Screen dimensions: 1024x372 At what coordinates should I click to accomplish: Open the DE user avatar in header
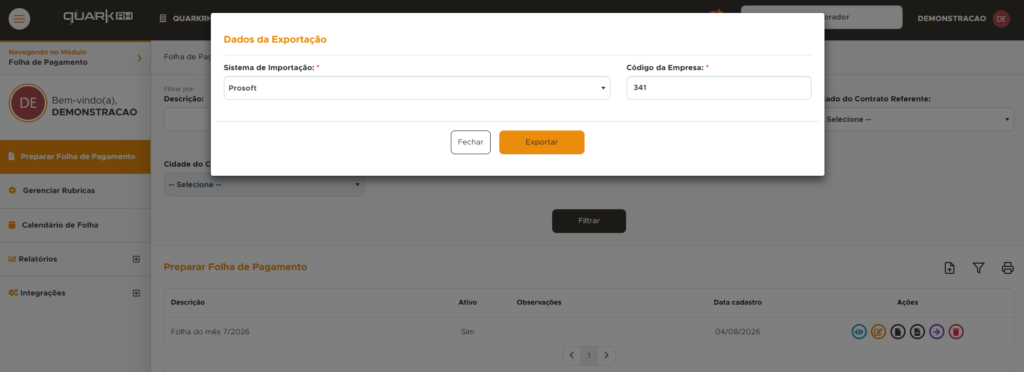[x=1001, y=18]
